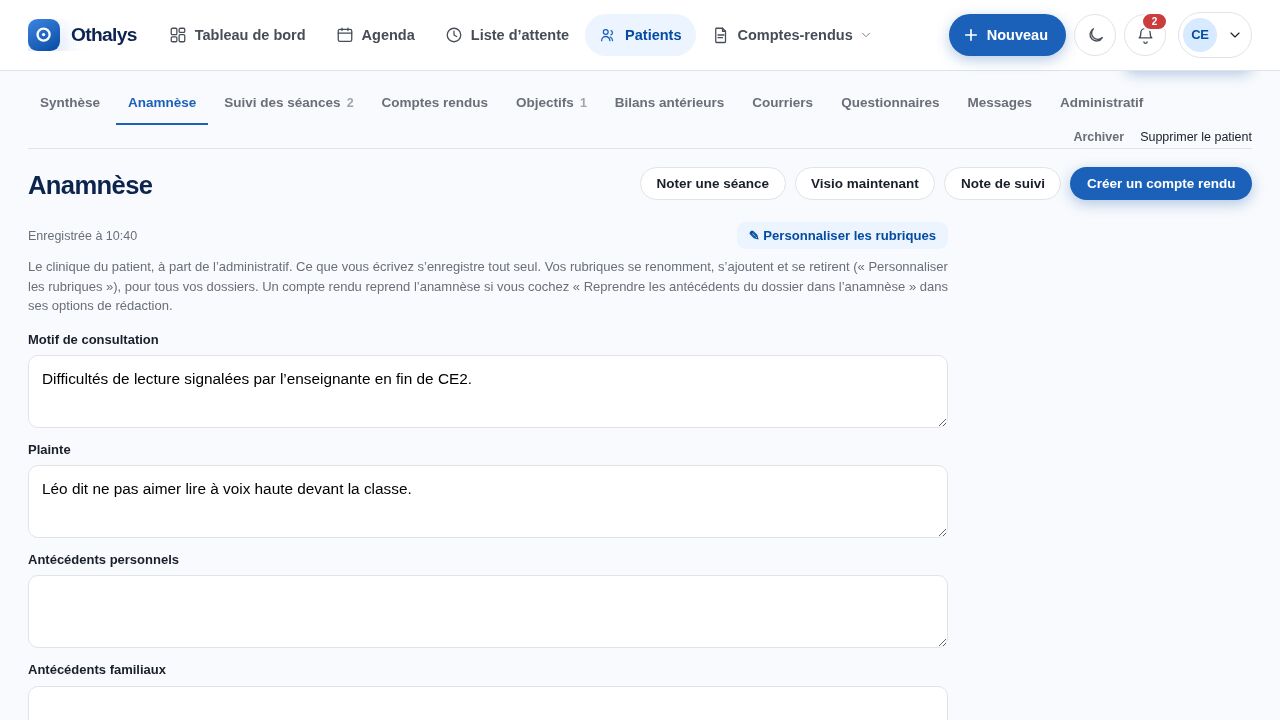Select the Anamnèse tab

[162, 103]
